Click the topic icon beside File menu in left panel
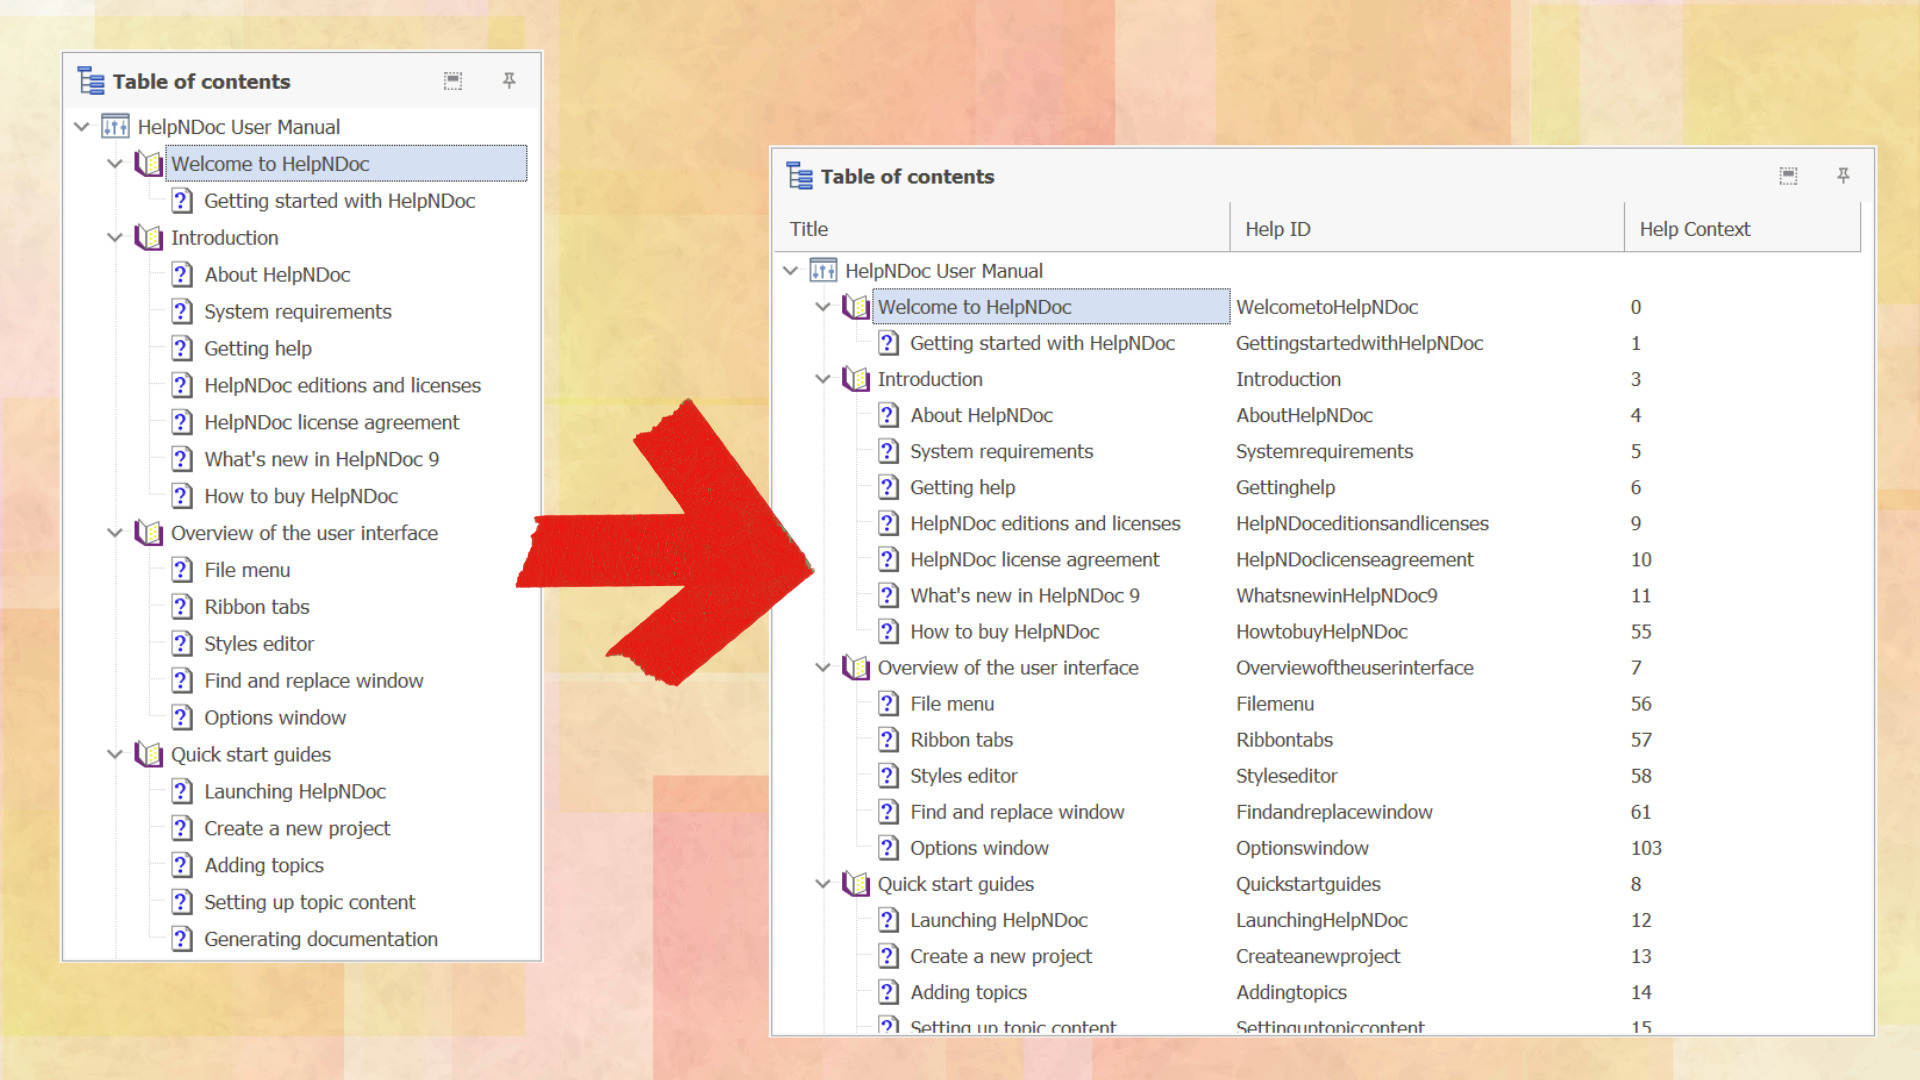The width and height of the screenshot is (1920, 1080). click(x=182, y=569)
